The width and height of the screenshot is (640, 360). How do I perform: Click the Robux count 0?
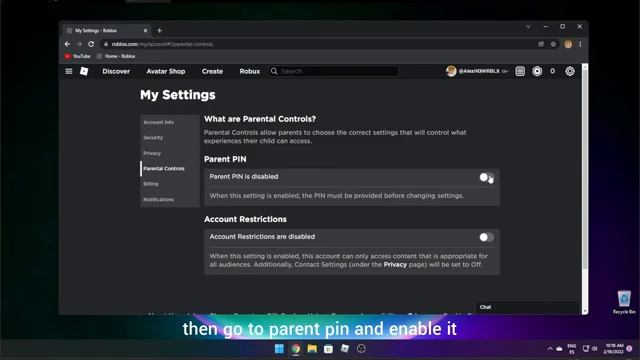[552, 71]
